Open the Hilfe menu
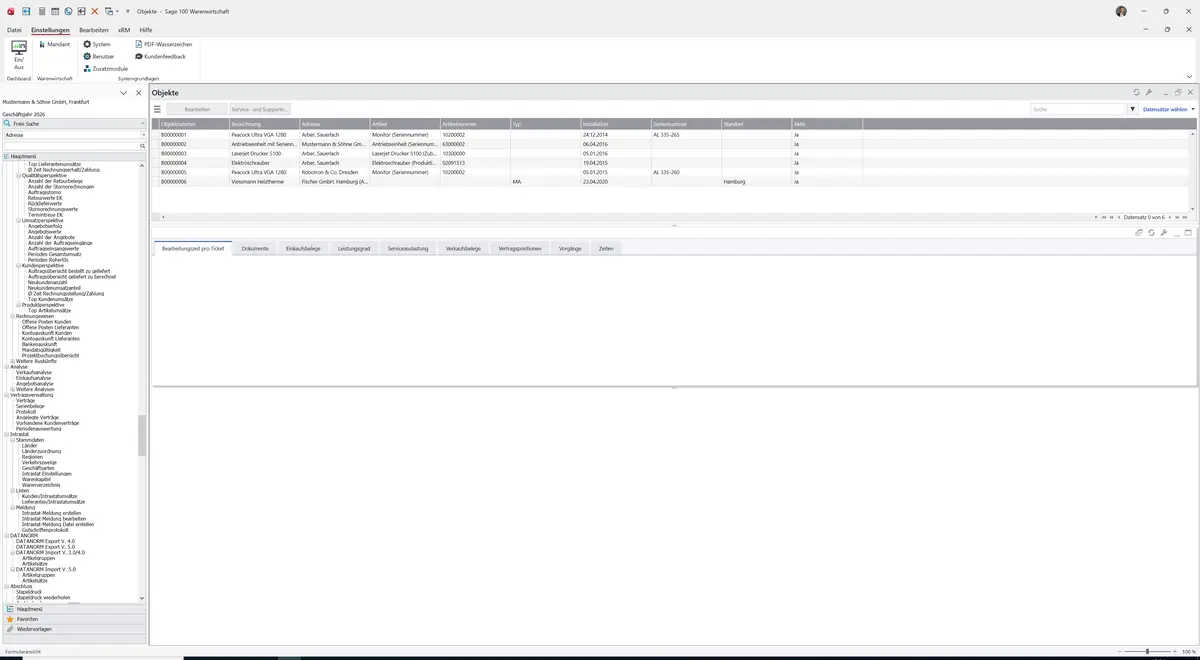This screenshot has height=660, width=1200. tap(146, 30)
